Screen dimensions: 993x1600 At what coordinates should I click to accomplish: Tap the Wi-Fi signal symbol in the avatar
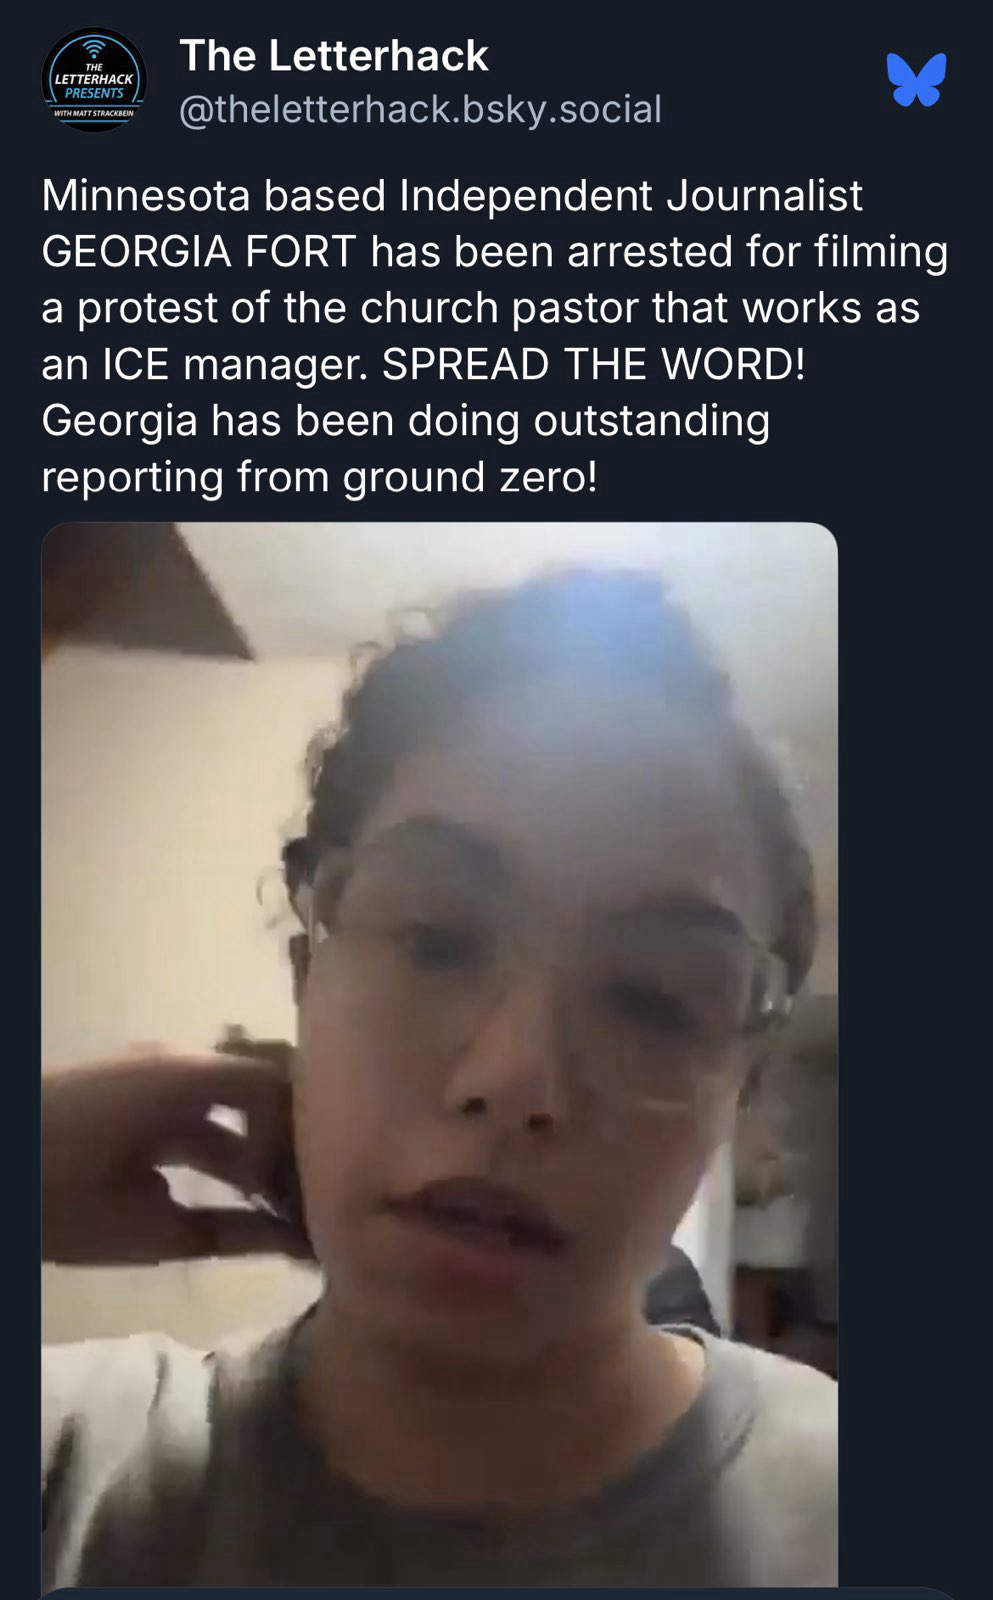94,50
